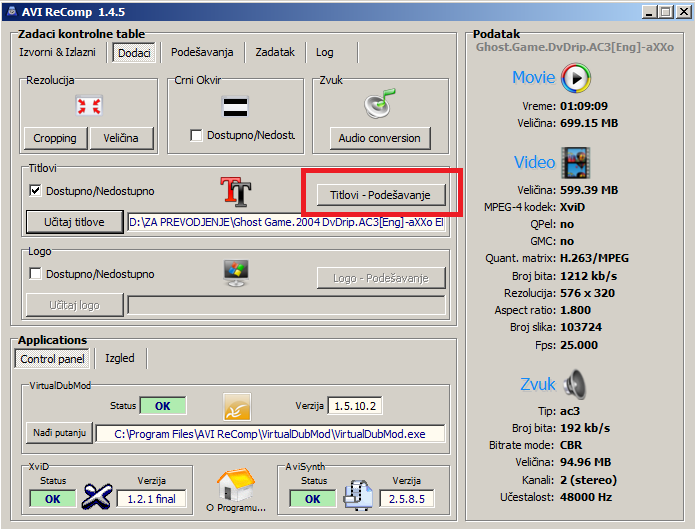Click the AVI ReComp title bar icon
695x529 pixels.
point(12,11)
